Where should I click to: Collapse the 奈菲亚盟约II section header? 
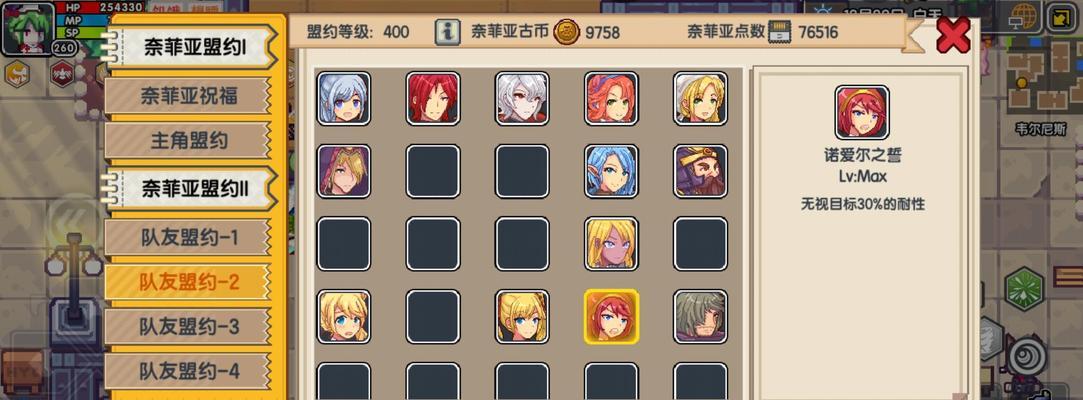click(194, 189)
